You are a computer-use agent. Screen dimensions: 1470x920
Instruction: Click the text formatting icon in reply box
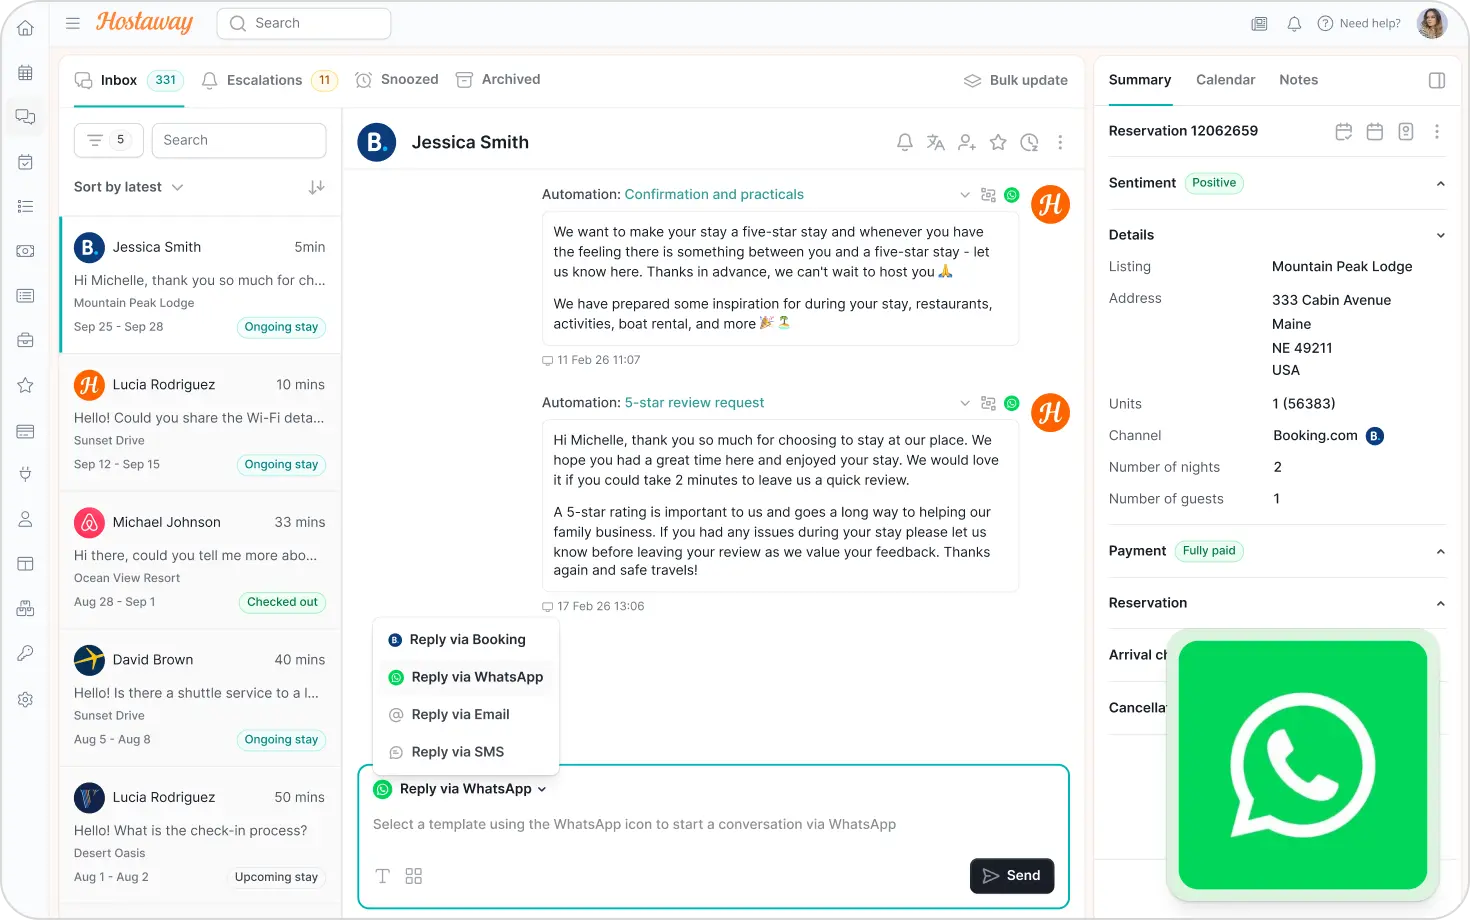click(x=382, y=876)
